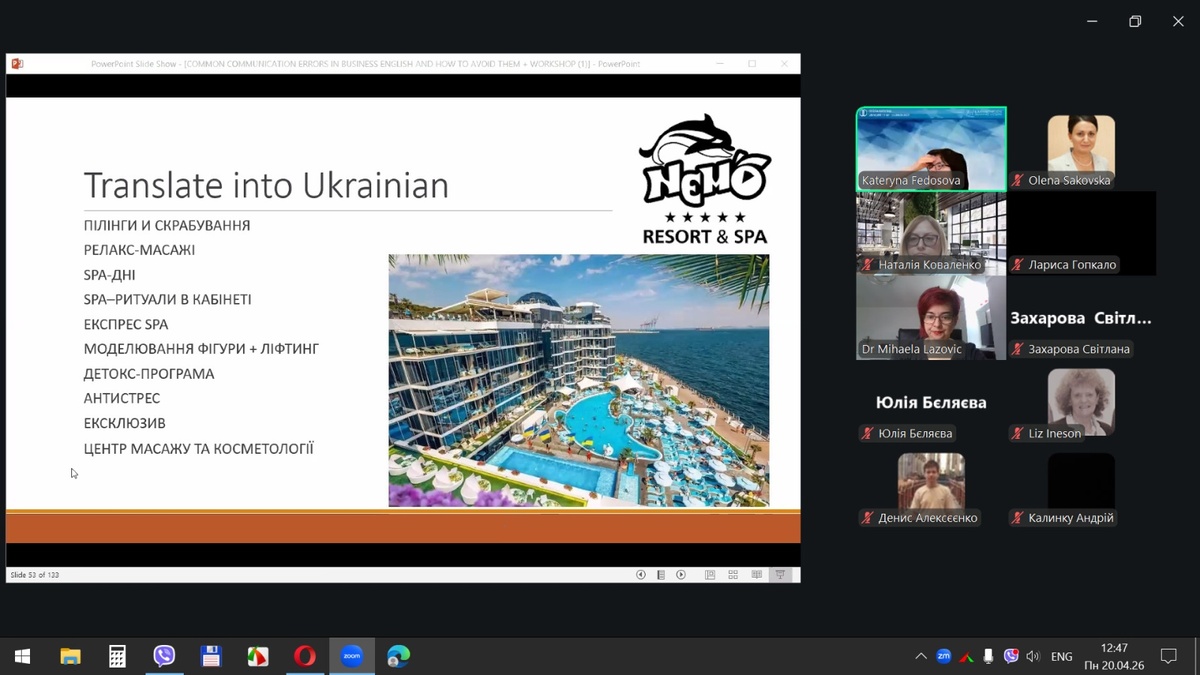Viewport: 1200px width, 675px height.
Task: Open Slide Sorter view icon
Action: [733, 575]
